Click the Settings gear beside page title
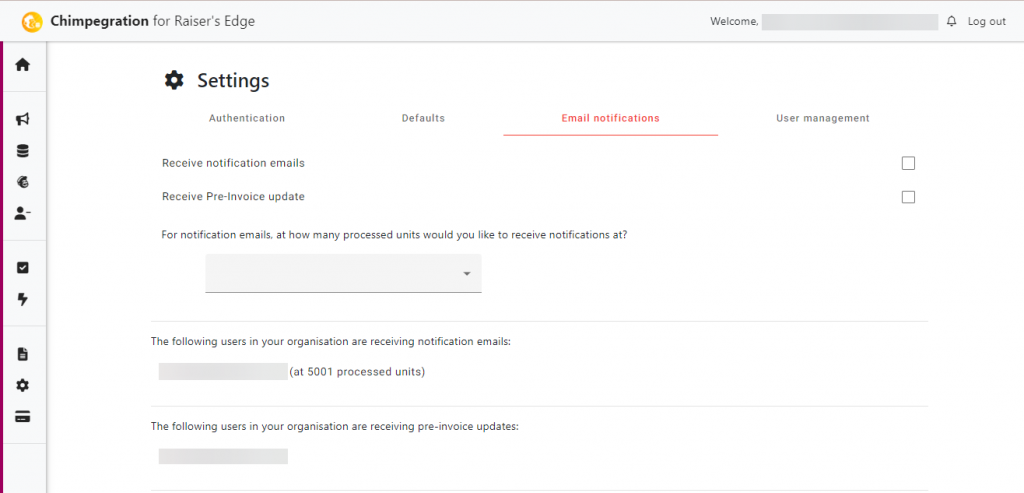This screenshot has height=493, width=1024. point(174,81)
